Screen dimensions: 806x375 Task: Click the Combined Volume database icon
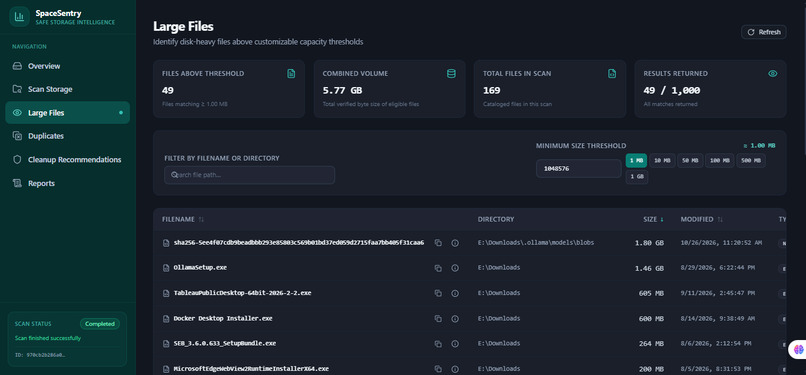click(451, 74)
